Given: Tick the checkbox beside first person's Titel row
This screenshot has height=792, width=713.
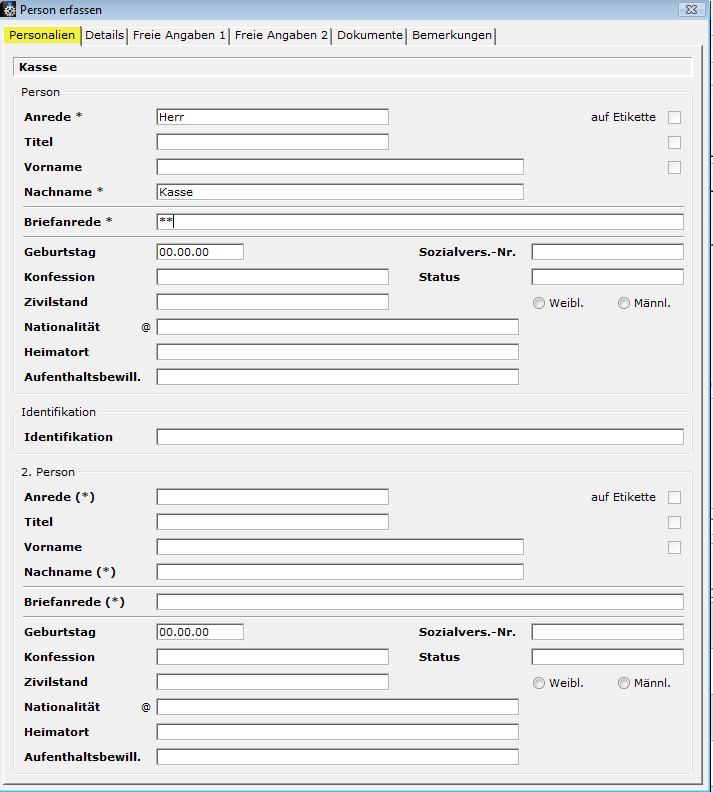Looking at the screenshot, I should pos(675,143).
